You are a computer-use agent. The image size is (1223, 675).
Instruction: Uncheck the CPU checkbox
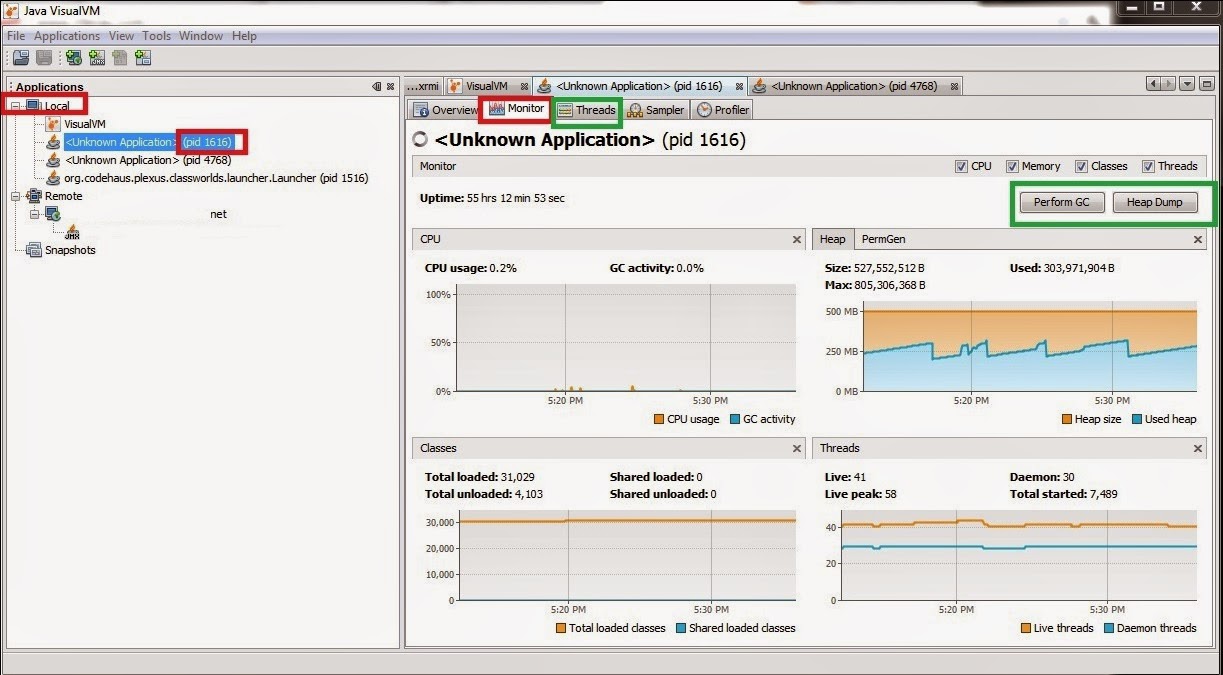pyautogui.click(x=961, y=166)
